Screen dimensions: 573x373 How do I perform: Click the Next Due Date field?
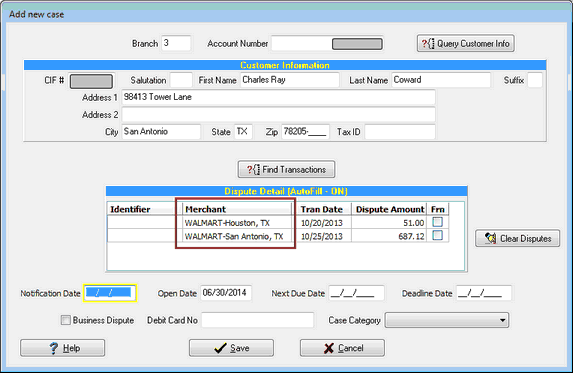click(x=356, y=293)
